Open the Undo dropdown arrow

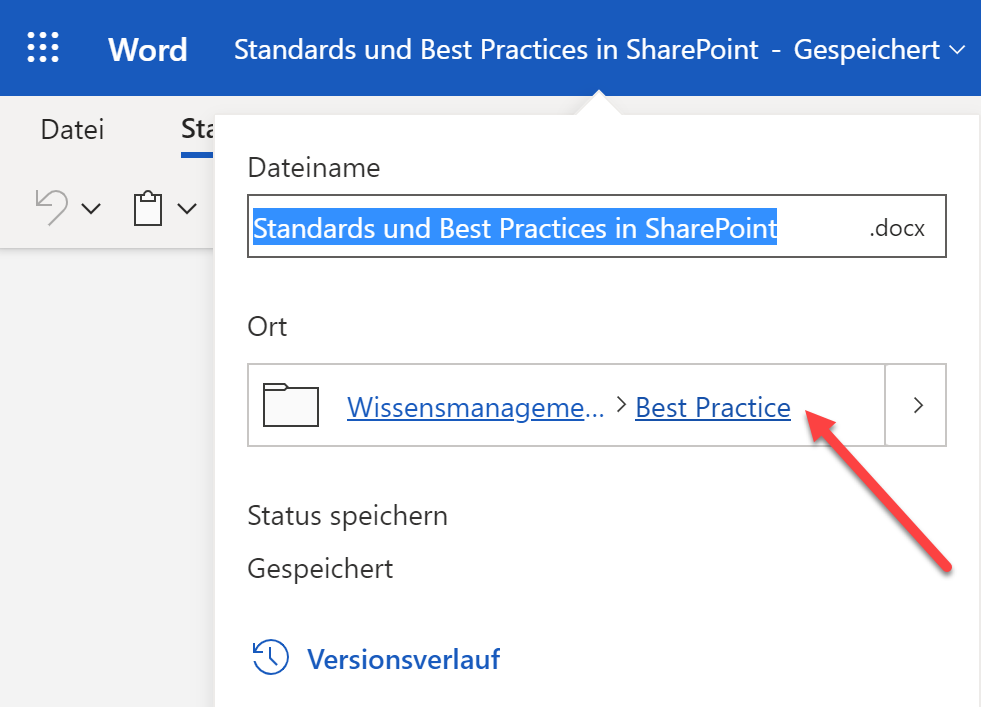(x=91, y=208)
